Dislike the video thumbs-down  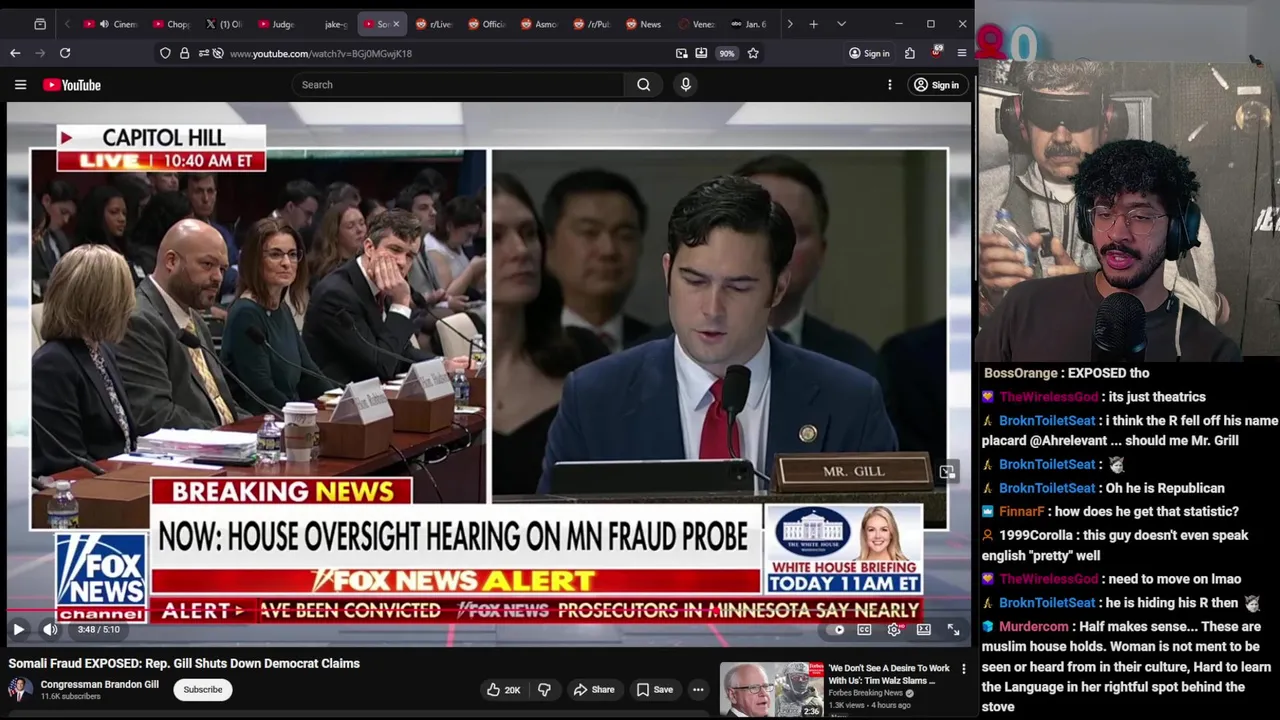click(x=544, y=689)
